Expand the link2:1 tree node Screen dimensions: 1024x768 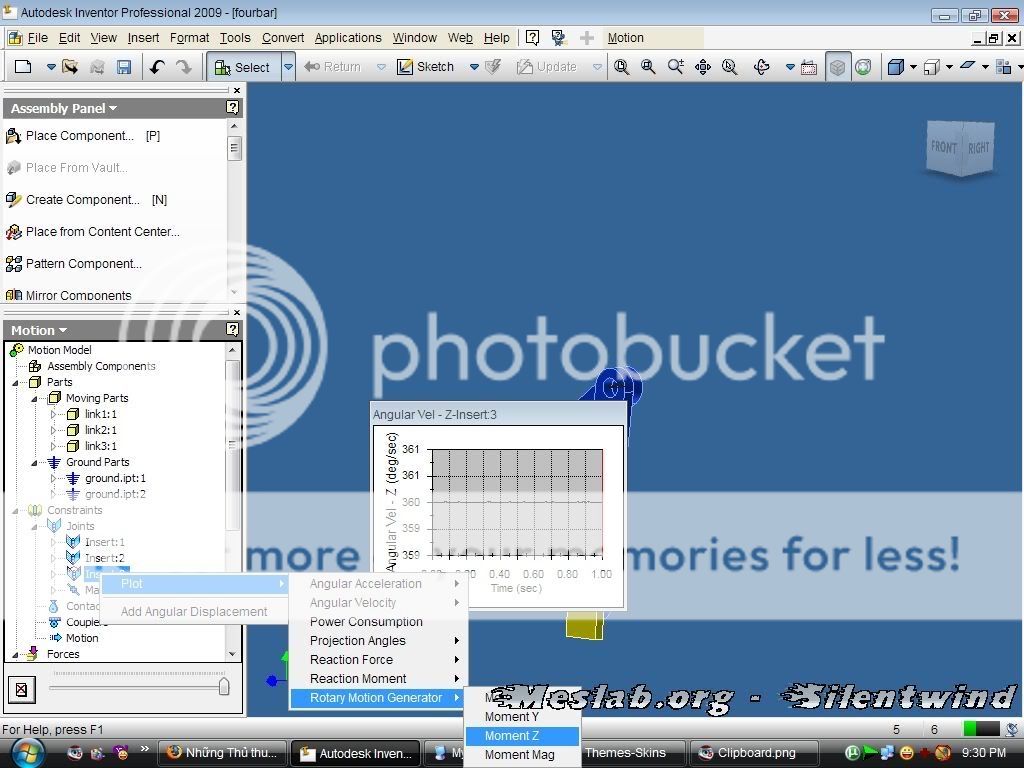(x=54, y=430)
